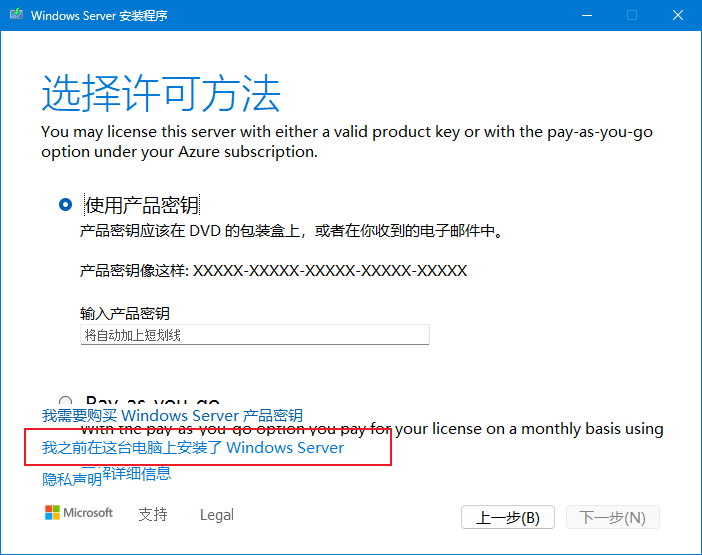Image resolution: width=702 pixels, height=555 pixels.
Task: Click 我之前在这台电脑上安装了 Windows Server link
Action: point(193,448)
